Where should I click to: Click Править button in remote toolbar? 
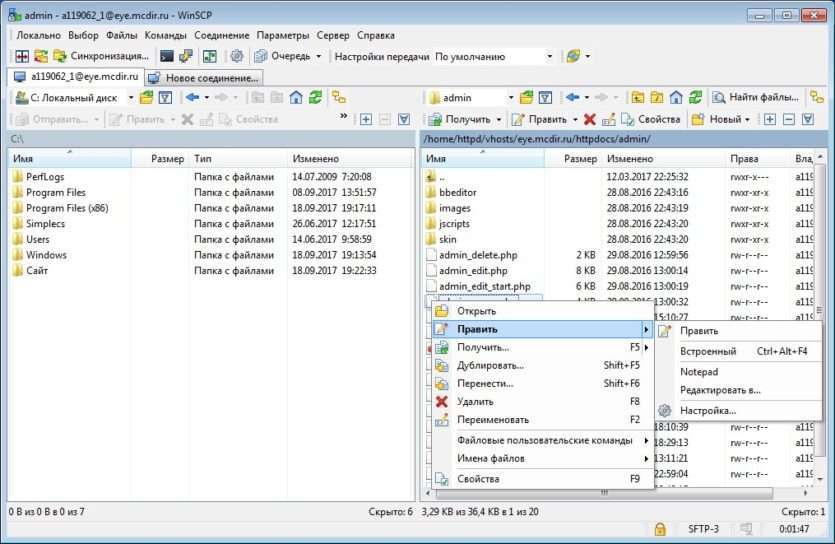click(539, 119)
